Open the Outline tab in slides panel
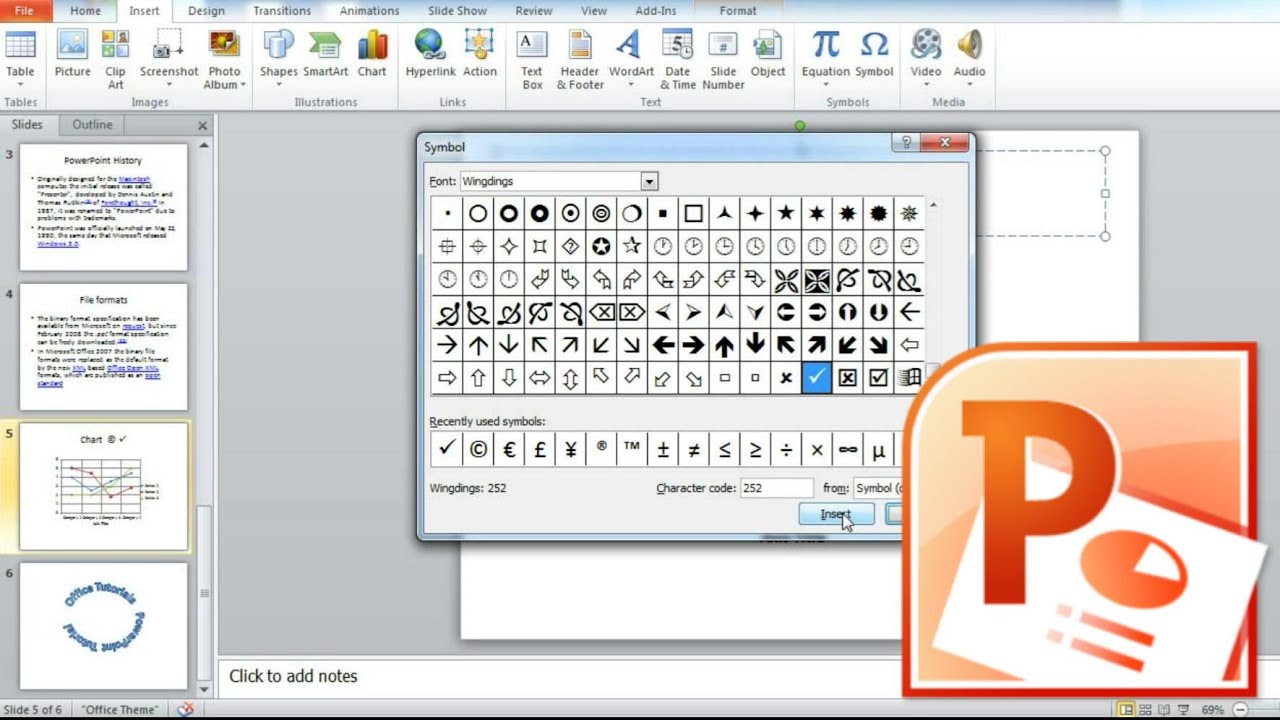Image resolution: width=1280 pixels, height=720 pixels. click(91, 124)
